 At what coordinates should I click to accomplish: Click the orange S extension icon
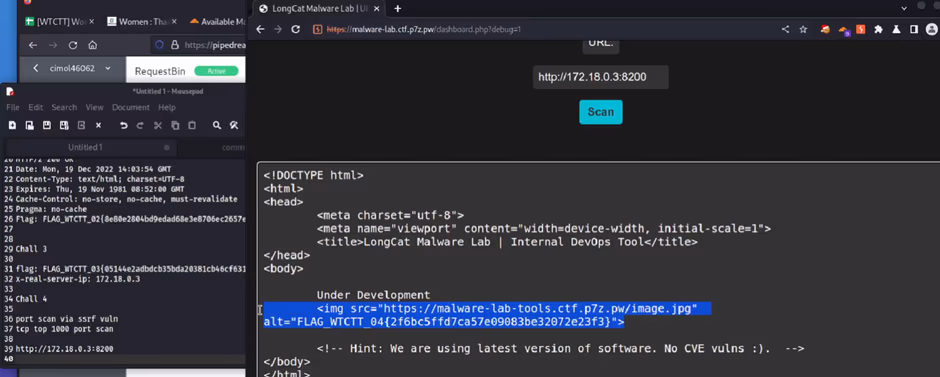(x=860, y=29)
